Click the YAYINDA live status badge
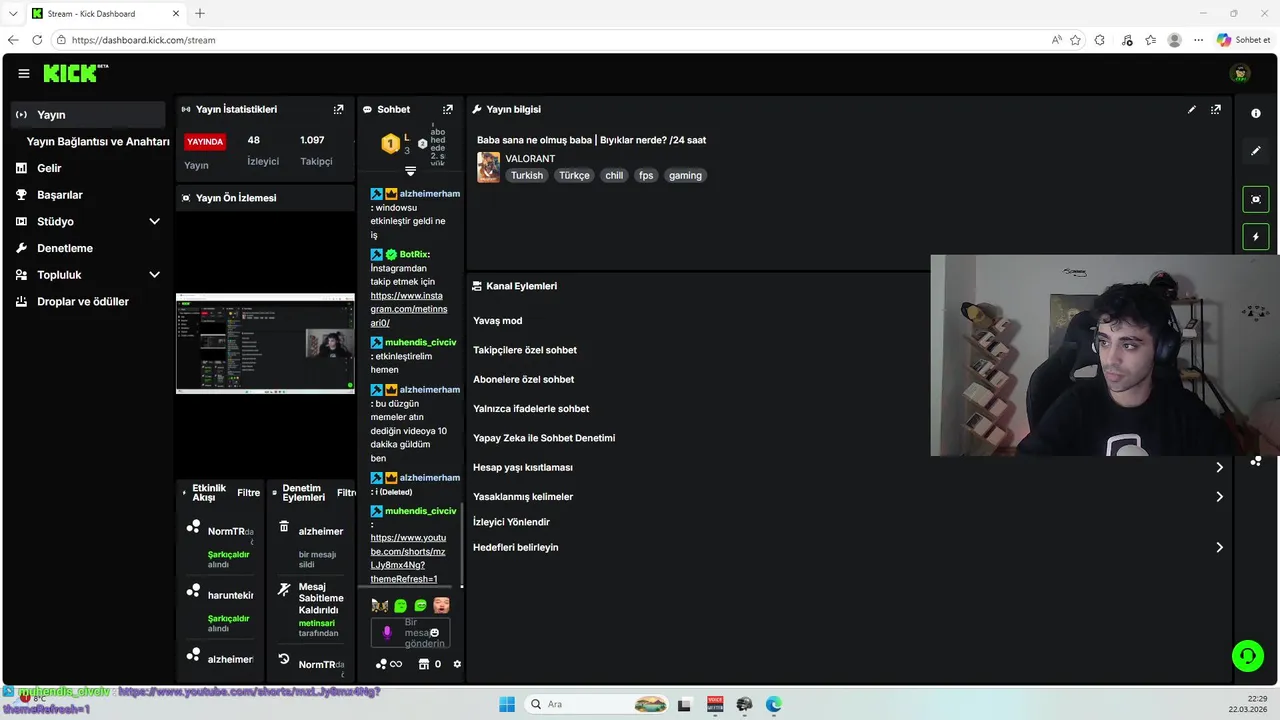Viewport: 1280px width, 720px height. point(205,141)
